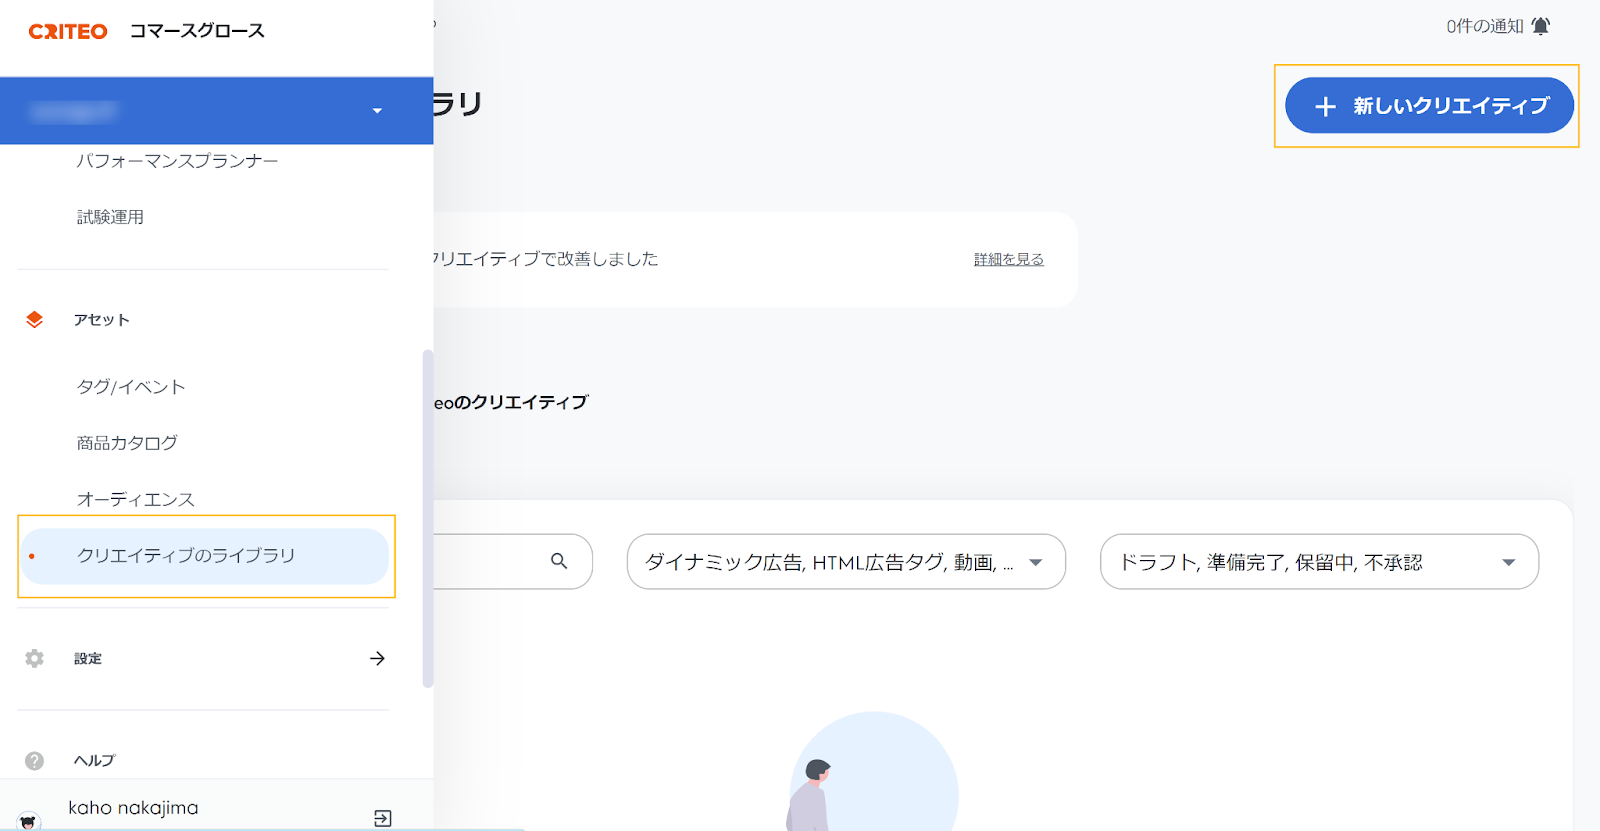
Task: Expand the account selector dropdown
Action: (x=377, y=111)
